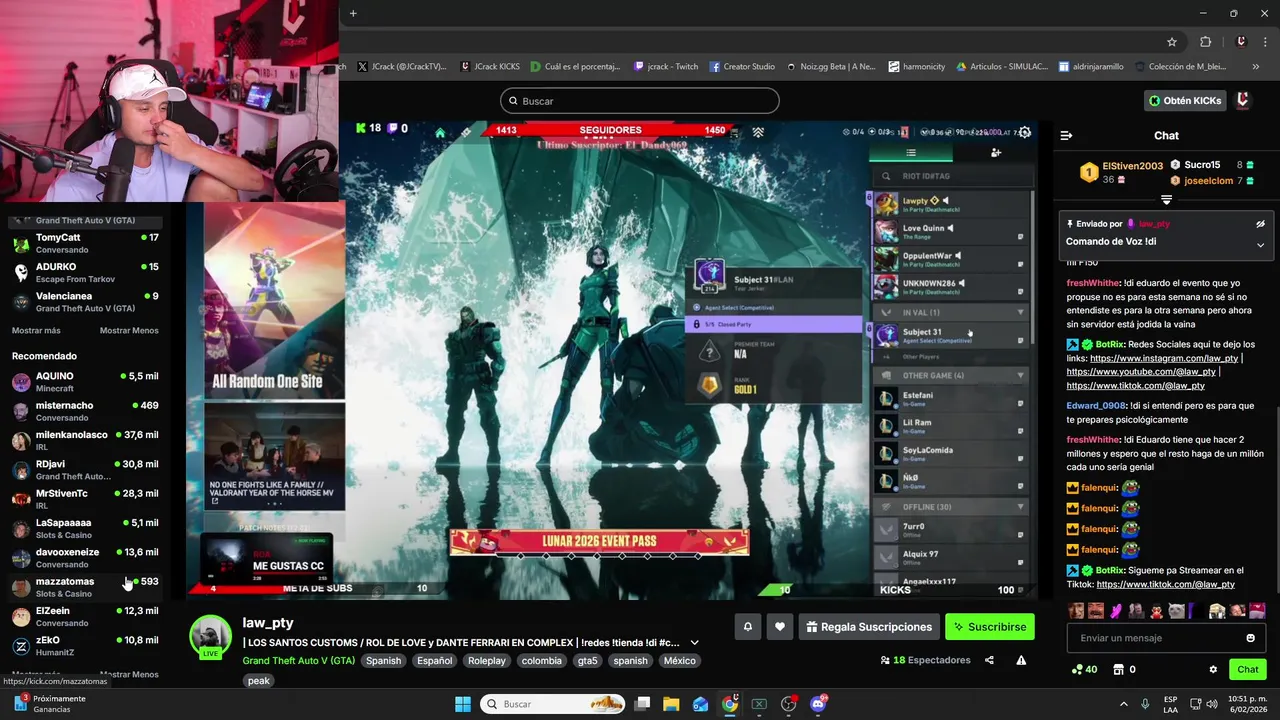Show more bookmarks with the double chevron
This screenshot has width=1280, height=720.
pos(1256,67)
